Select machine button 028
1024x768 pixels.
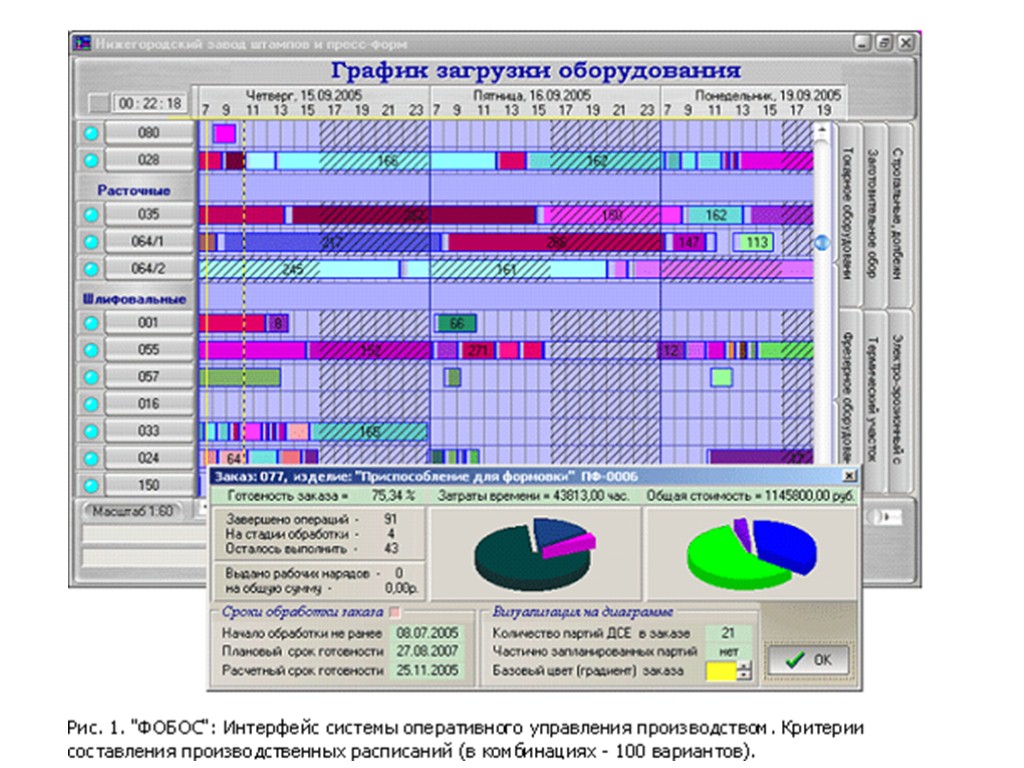click(x=149, y=160)
